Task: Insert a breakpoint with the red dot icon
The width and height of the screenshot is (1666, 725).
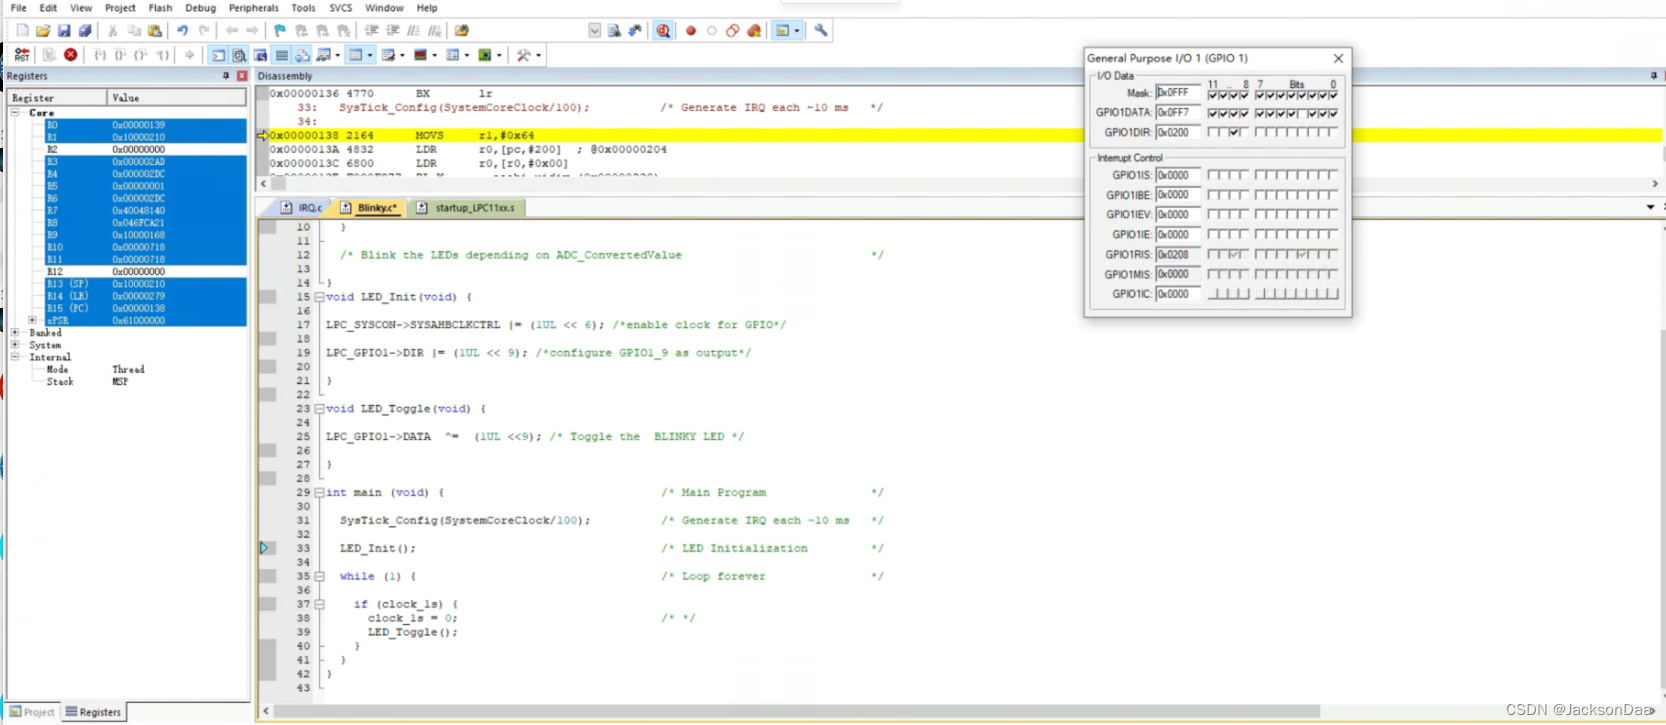Action: point(690,31)
